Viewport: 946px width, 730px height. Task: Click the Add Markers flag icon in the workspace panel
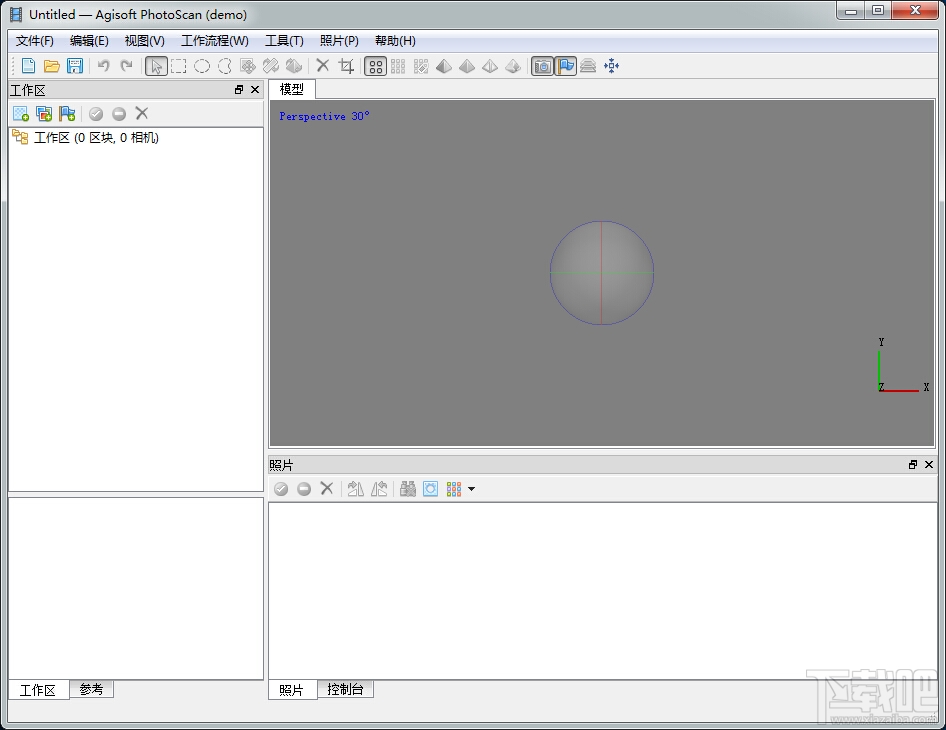pyautogui.click(x=67, y=113)
